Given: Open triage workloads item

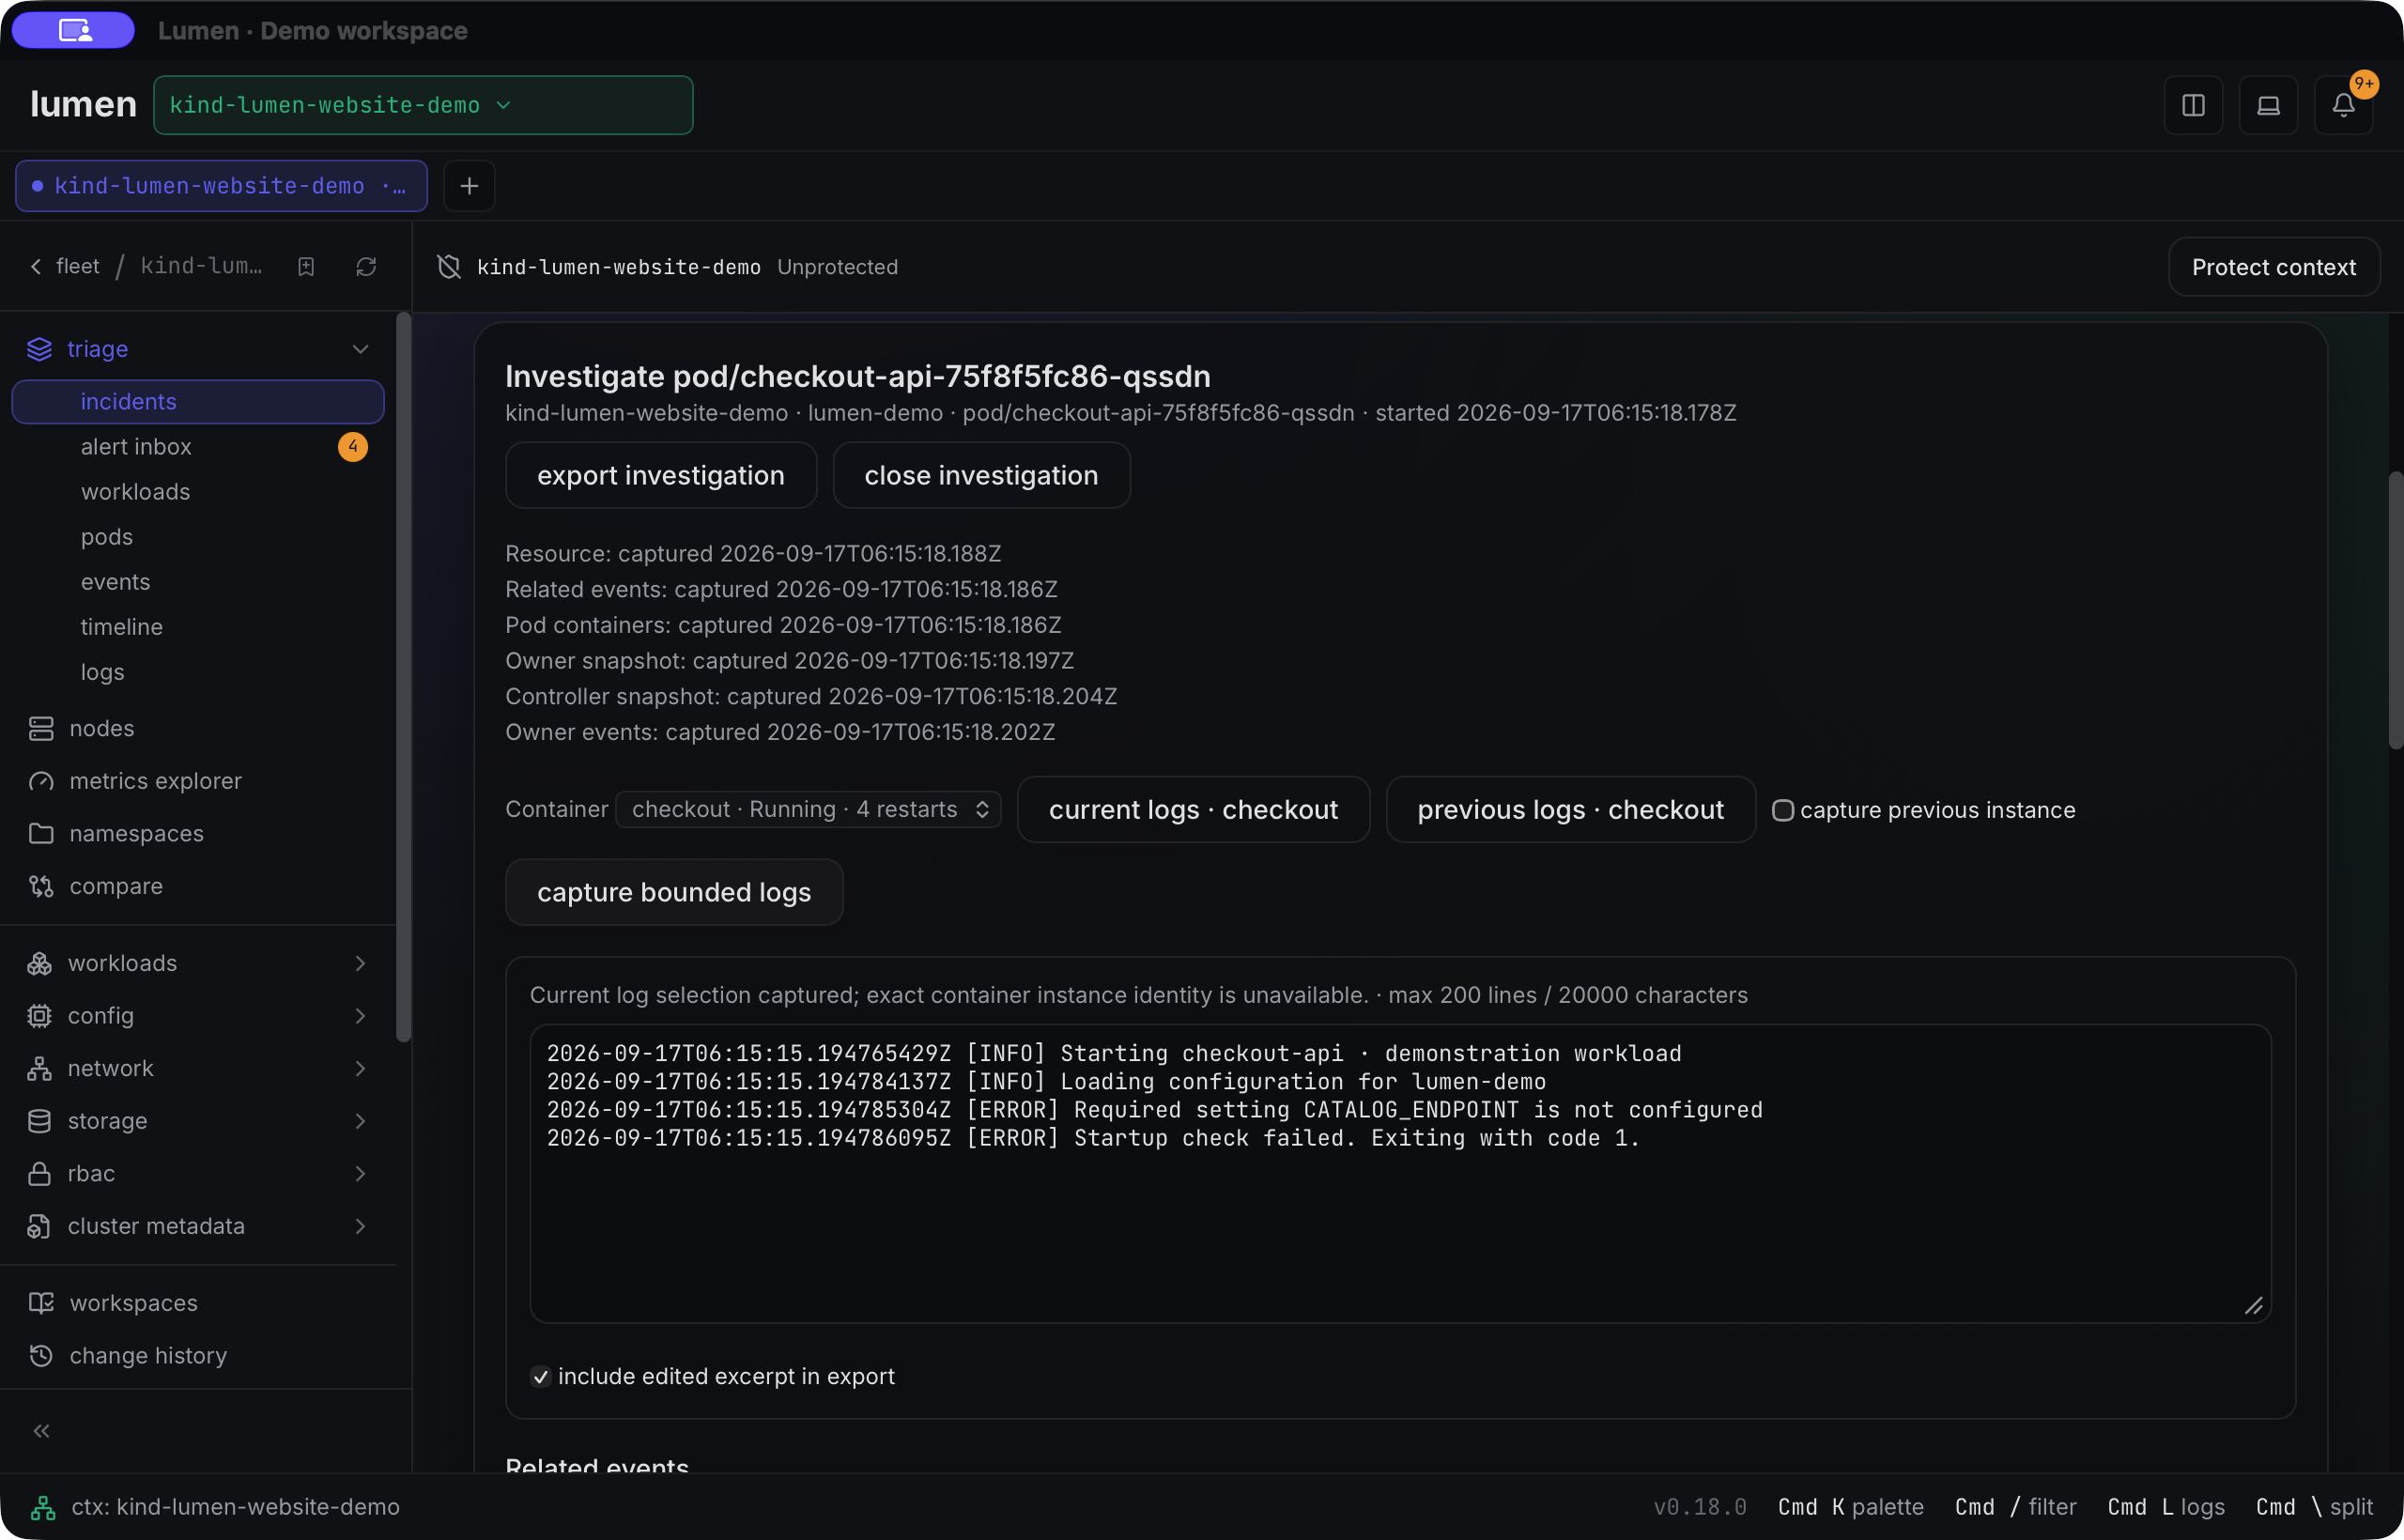Looking at the screenshot, I should (x=198, y=492).
